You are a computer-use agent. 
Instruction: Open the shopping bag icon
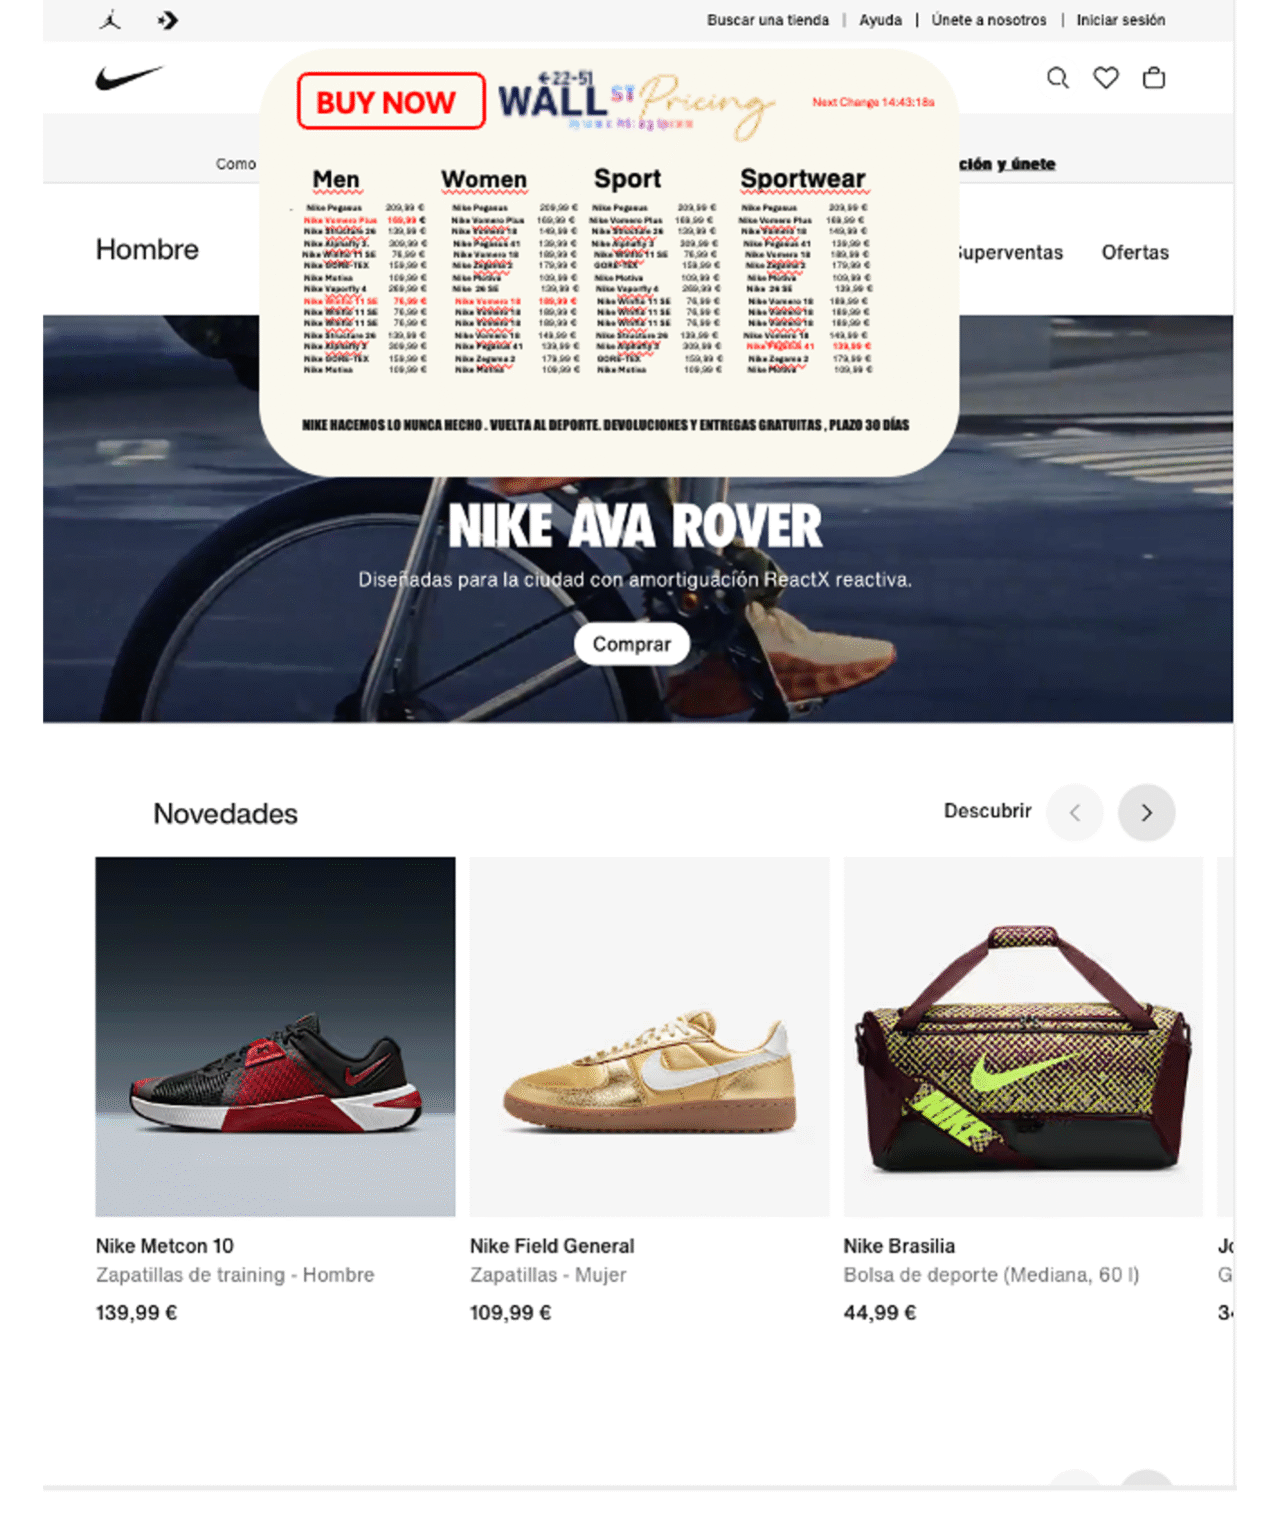tap(1154, 78)
